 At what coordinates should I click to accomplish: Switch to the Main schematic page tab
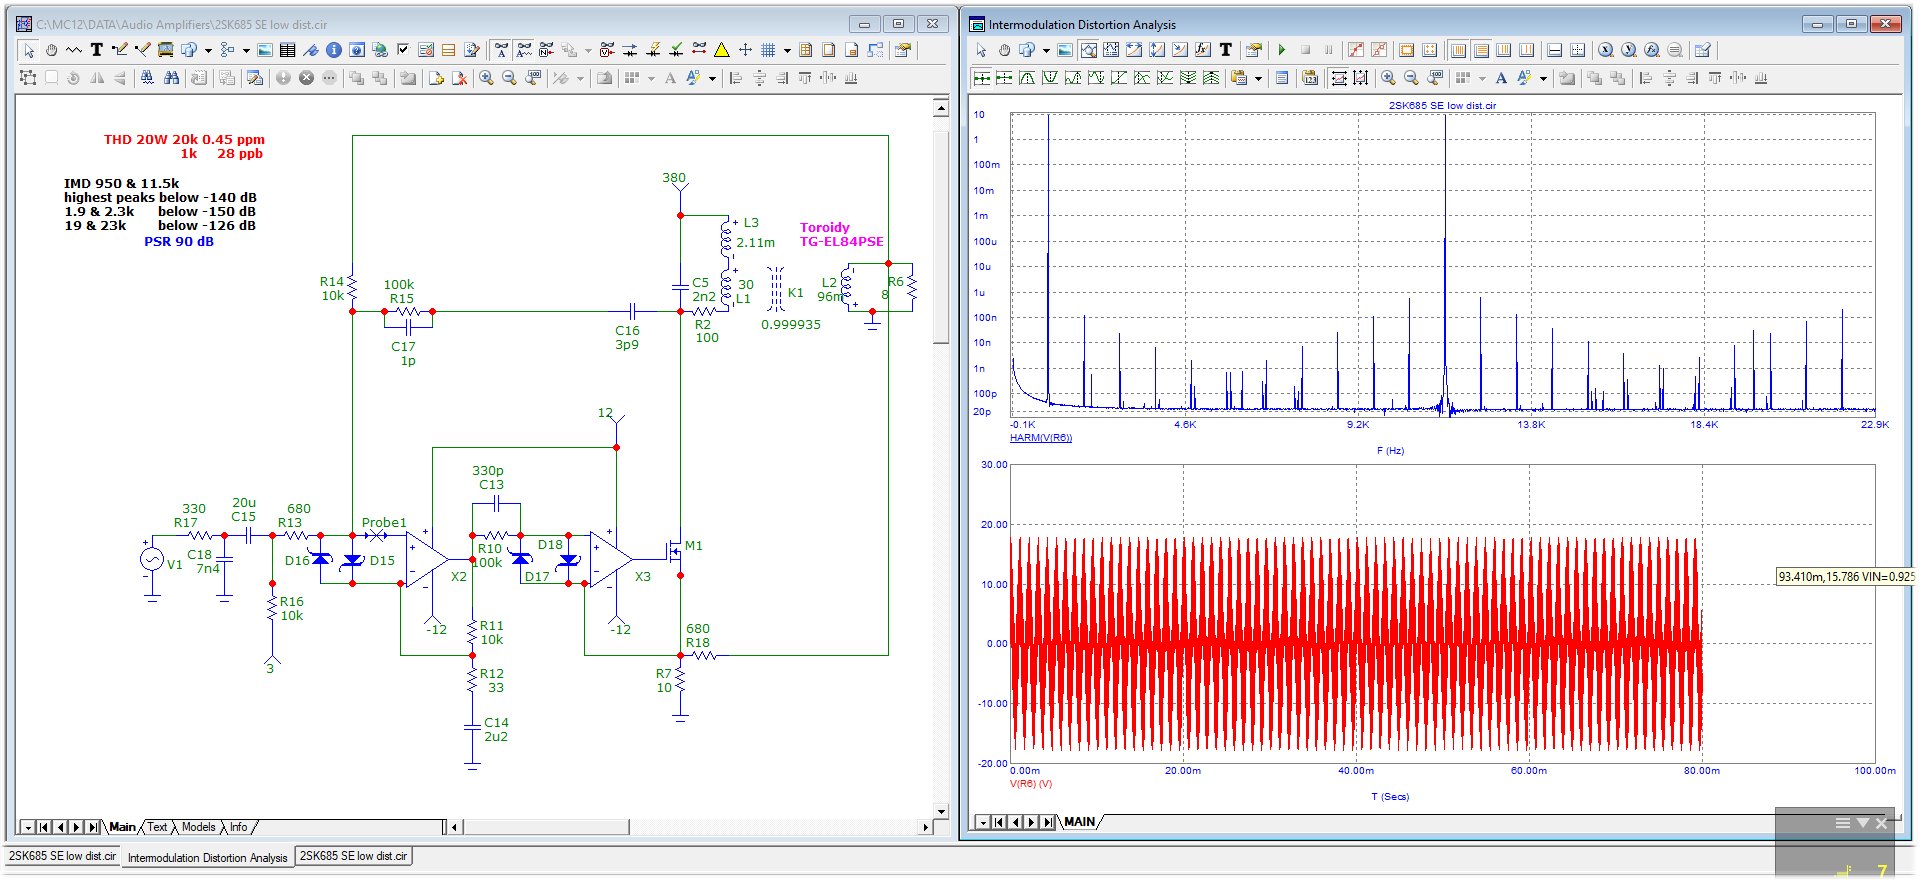(x=122, y=827)
